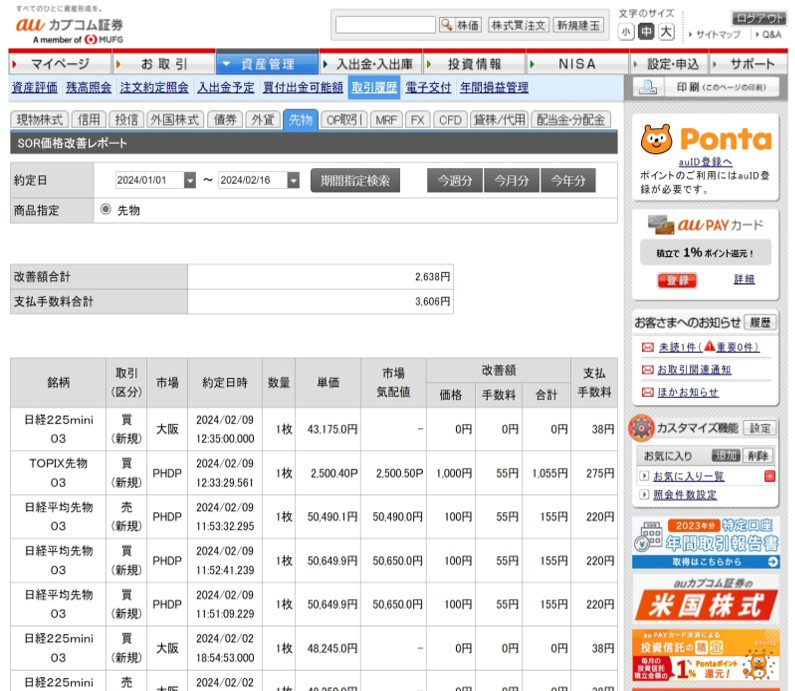Switch to 貸株/代用 tab
795x691 pixels.
[499, 120]
